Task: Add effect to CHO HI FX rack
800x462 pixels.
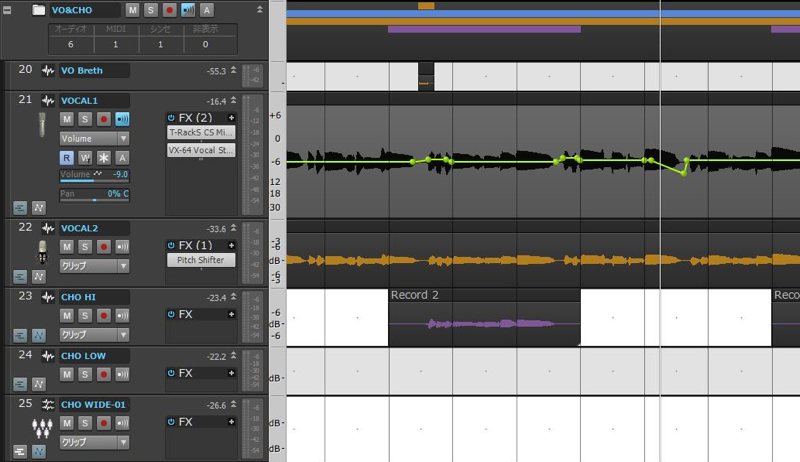Action: pyautogui.click(x=231, y=314)
